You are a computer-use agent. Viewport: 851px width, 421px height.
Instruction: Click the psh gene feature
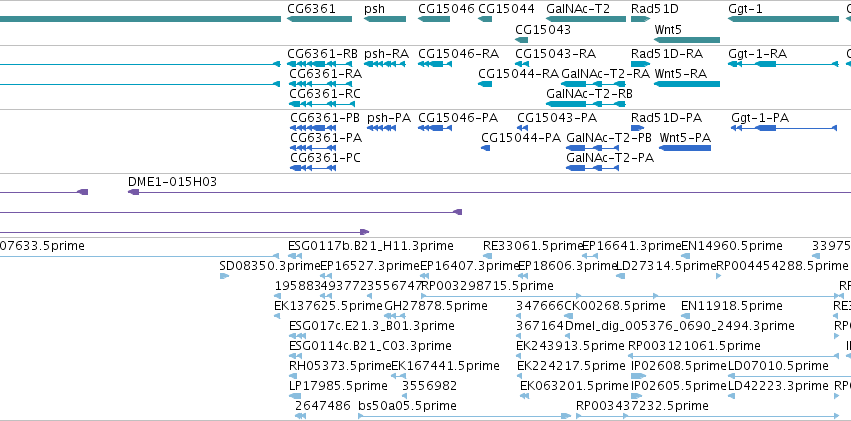coord(385,20)
